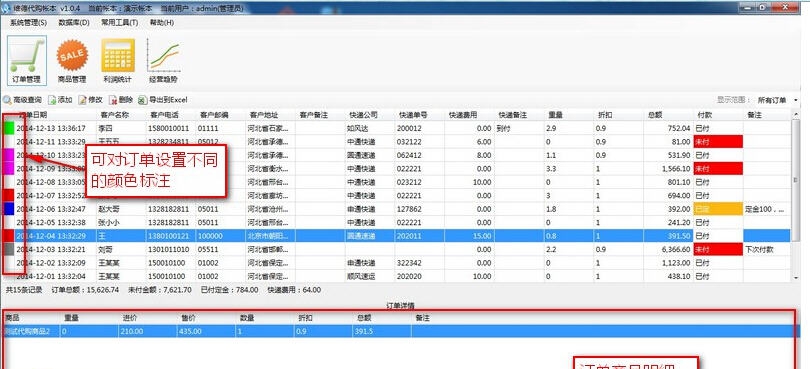Click tracking number 322342
Image resolution: width=810 pixels, height=369 pixels.
click(x=409, y=263)
